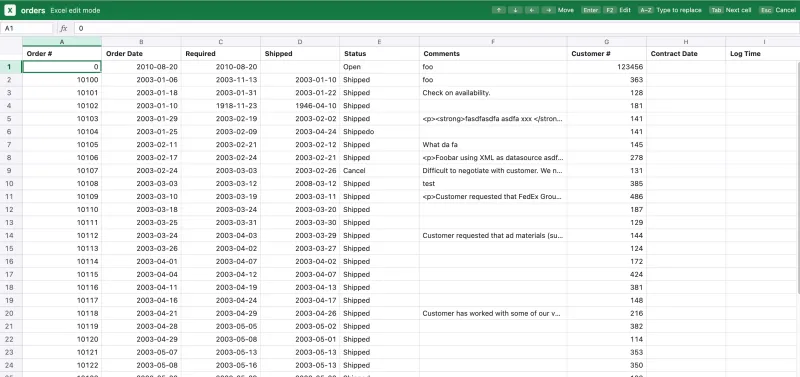This screenshot has height=377, width=800.
Task: Select customer number cell 382
Action: tap(607, 326)
